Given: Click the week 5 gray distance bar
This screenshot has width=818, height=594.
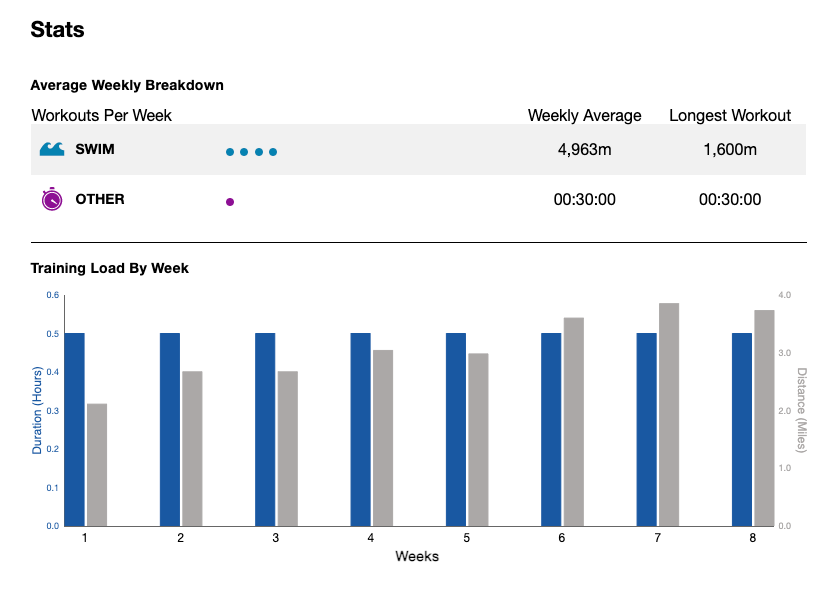Looking at the screenshot, I should click(x=478, y=439).
